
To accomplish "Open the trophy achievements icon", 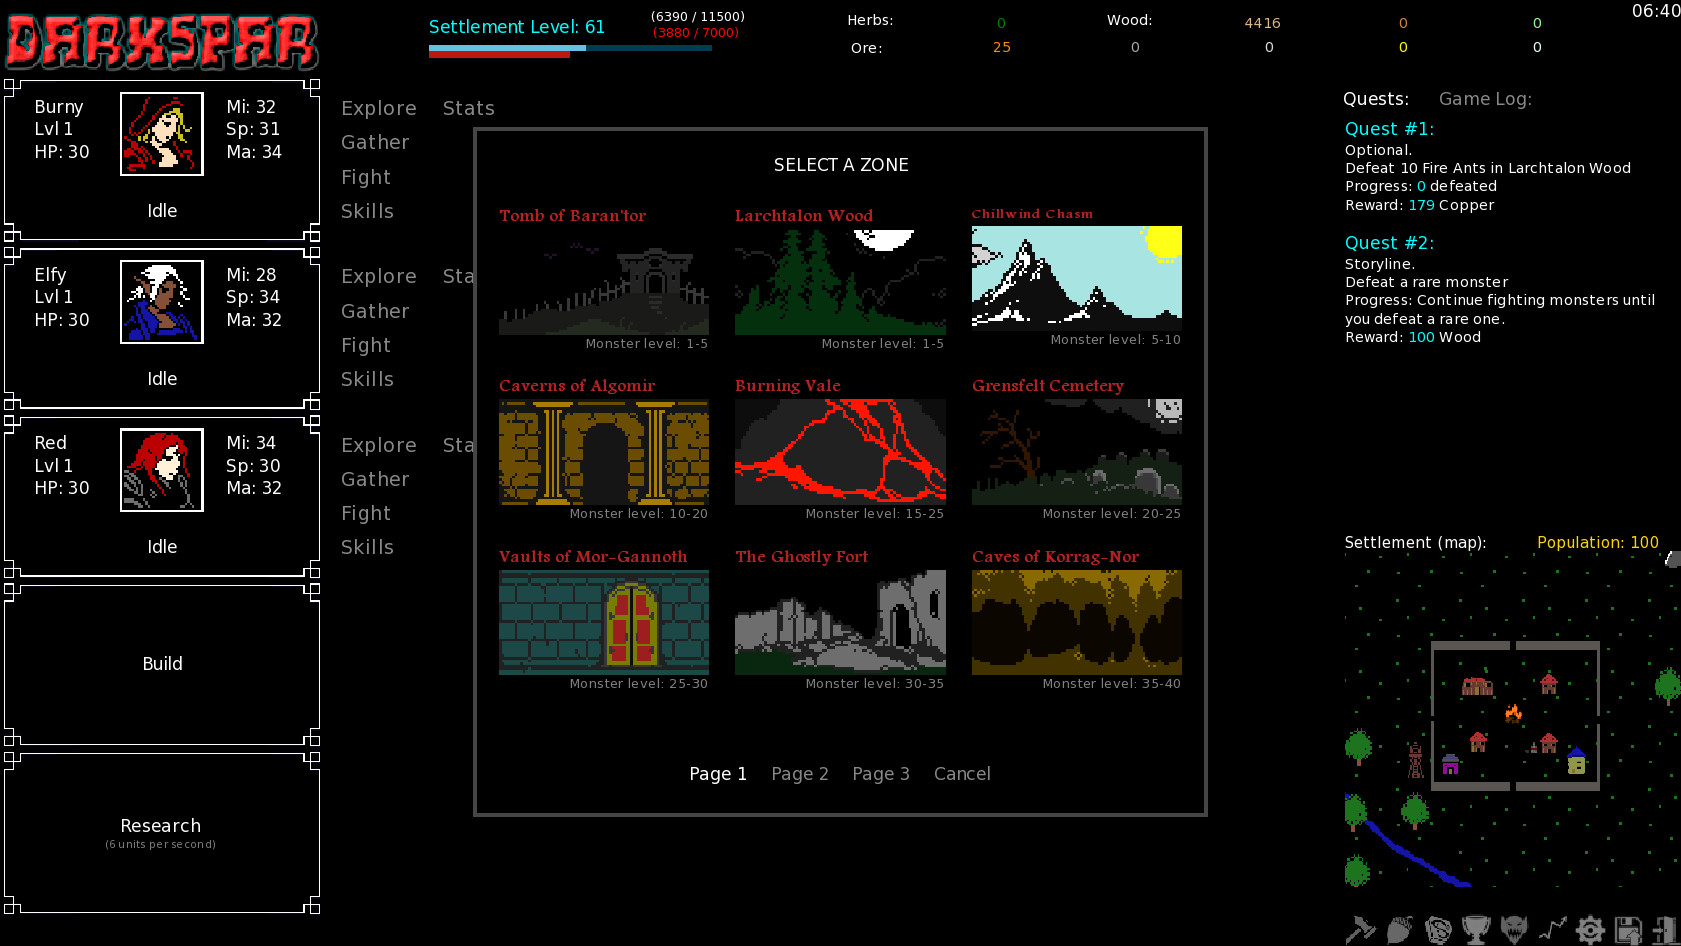I will [1476, 929].
